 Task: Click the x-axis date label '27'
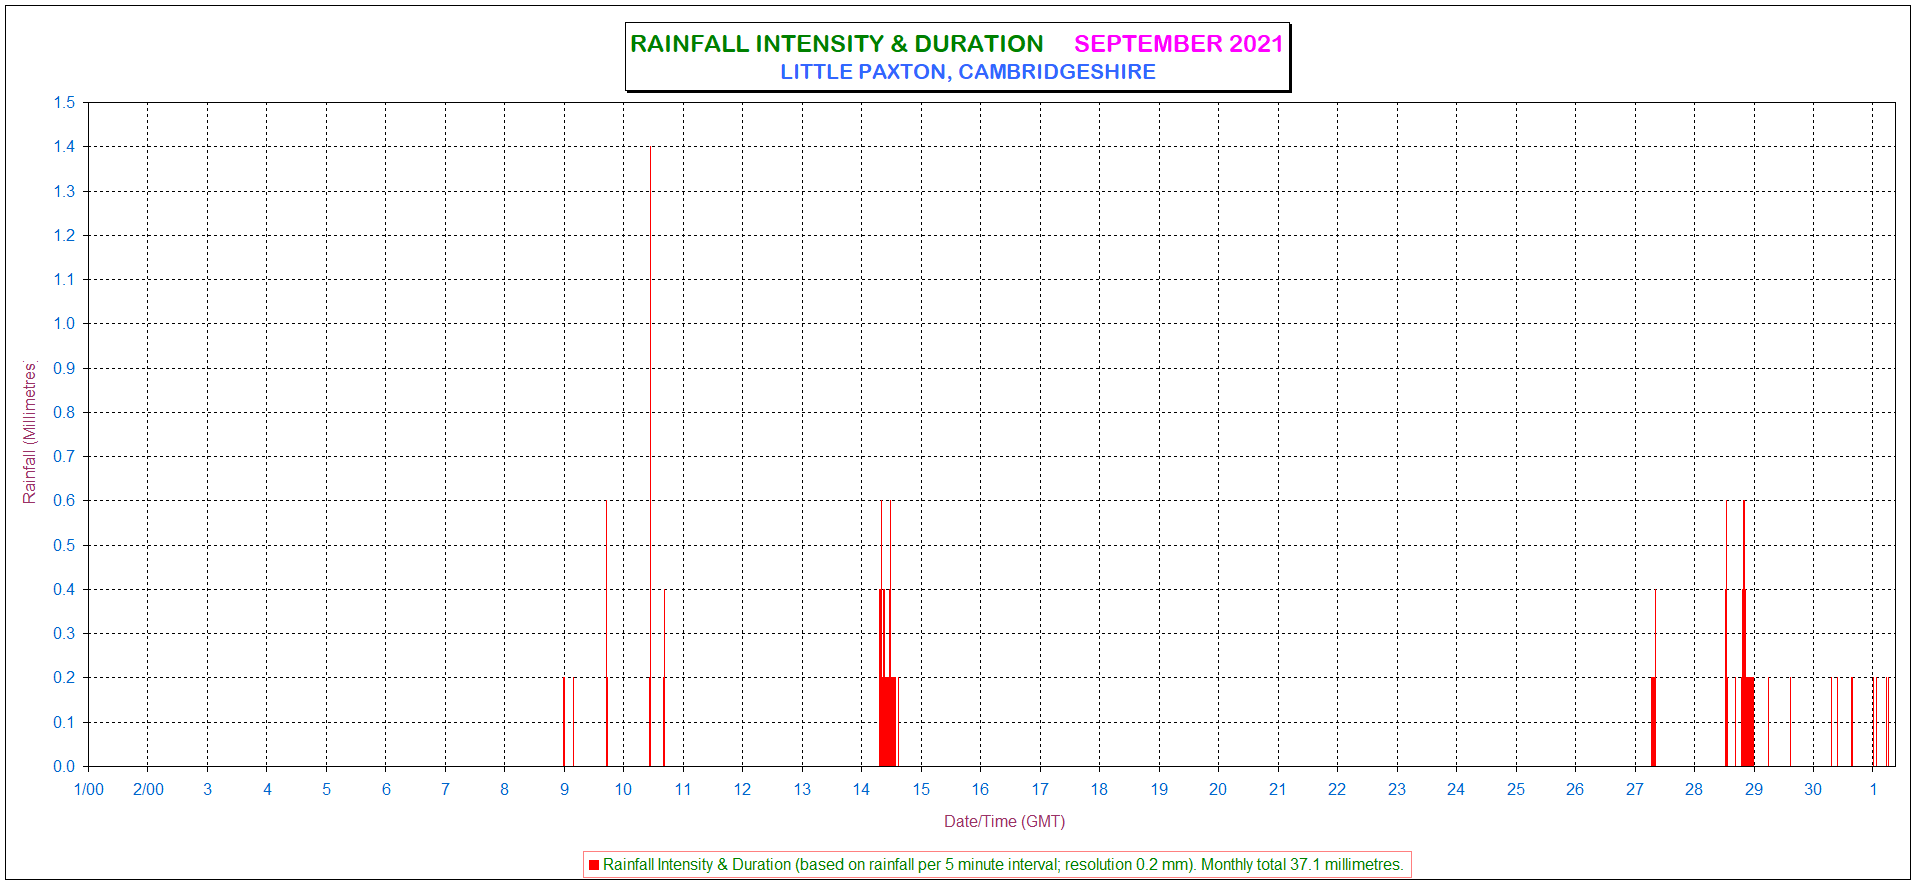coord(1634,789)
